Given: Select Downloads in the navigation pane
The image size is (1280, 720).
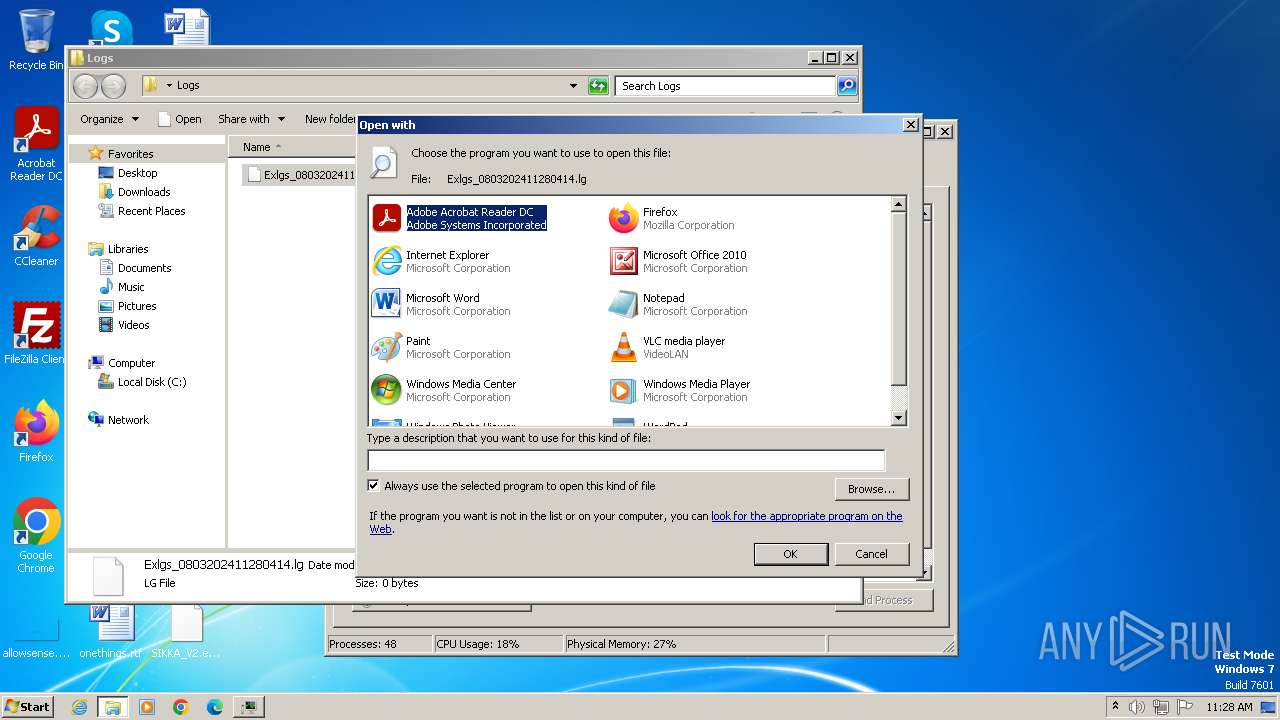Looking at the screenshot, I should [x=144, y=192].
